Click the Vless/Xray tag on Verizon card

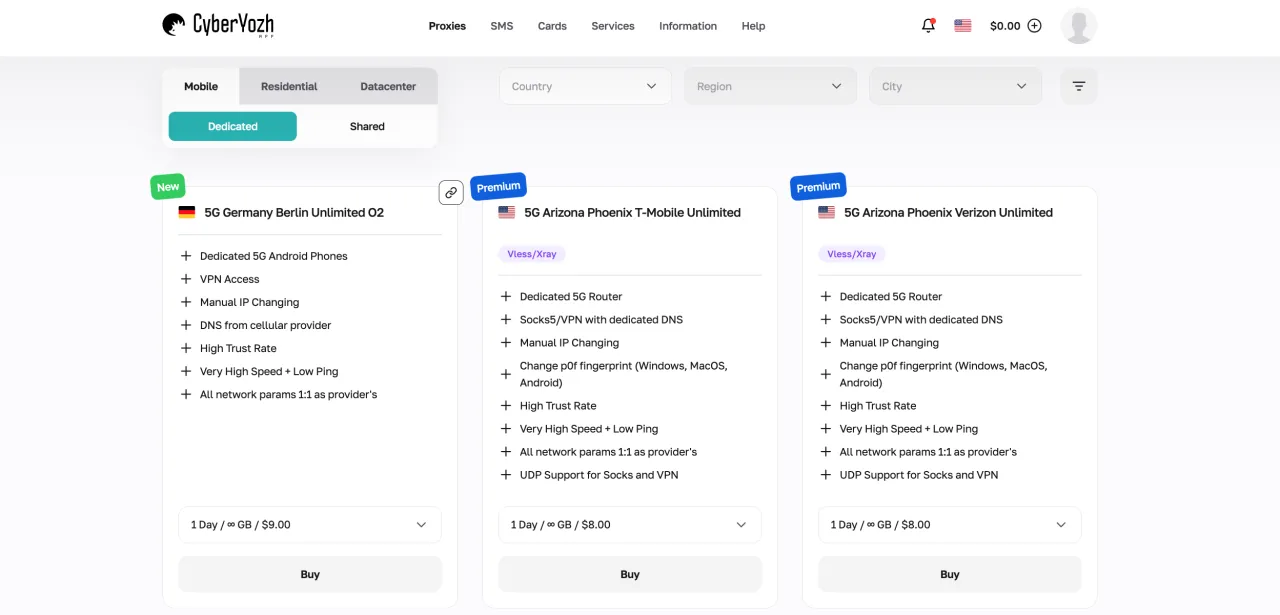coord(852,254)
